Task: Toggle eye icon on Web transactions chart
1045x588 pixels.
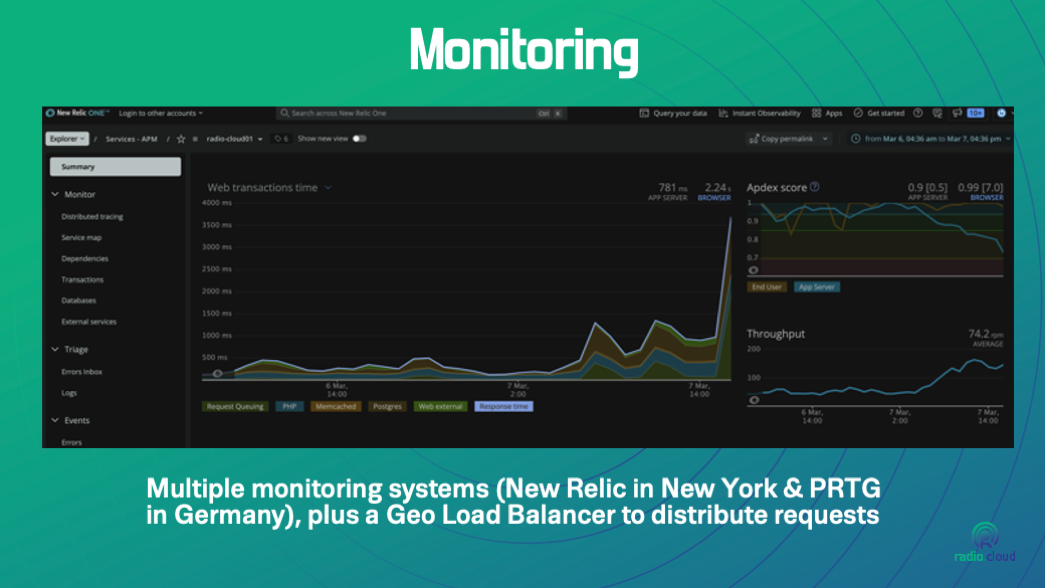Action: pos(217,373)
